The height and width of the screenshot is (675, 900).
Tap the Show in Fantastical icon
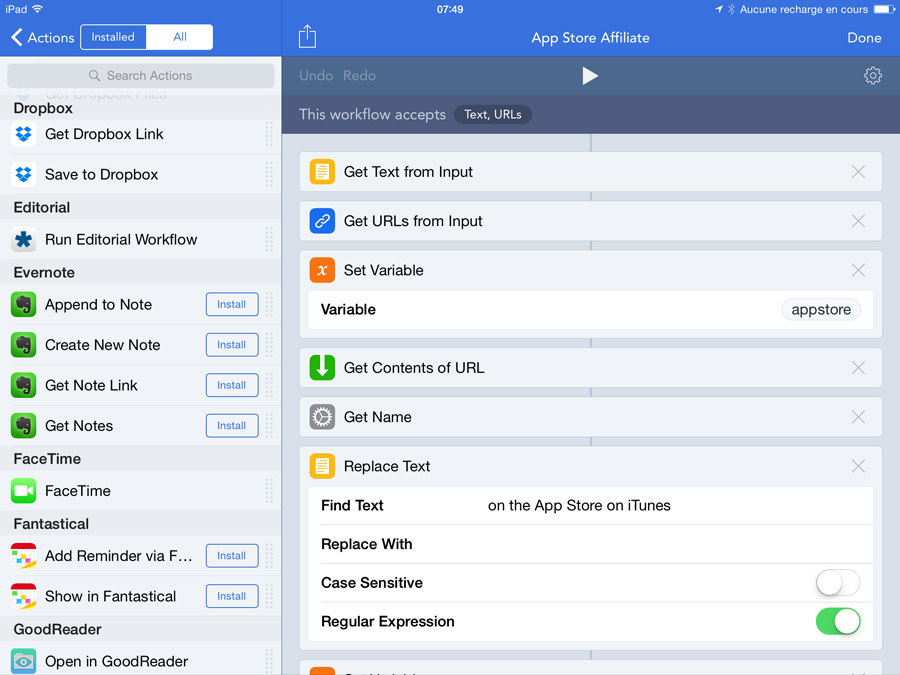coord(24,596)
